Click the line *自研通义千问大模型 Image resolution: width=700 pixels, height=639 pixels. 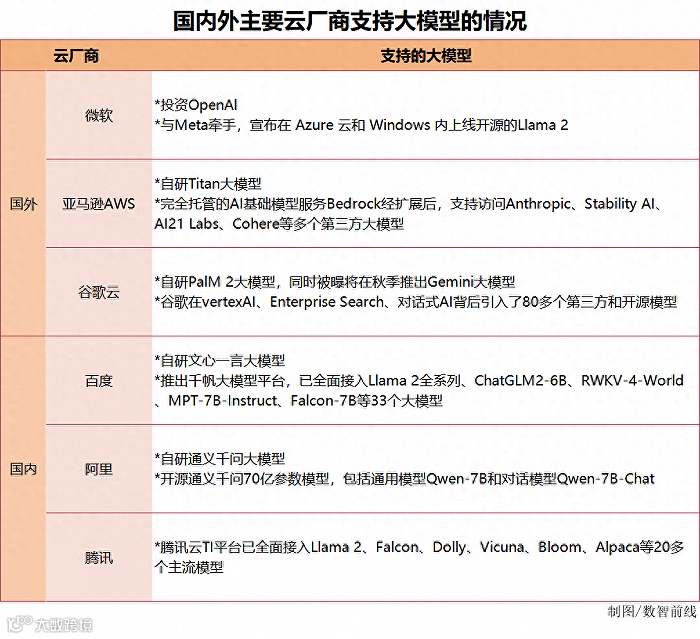point(220,459)
